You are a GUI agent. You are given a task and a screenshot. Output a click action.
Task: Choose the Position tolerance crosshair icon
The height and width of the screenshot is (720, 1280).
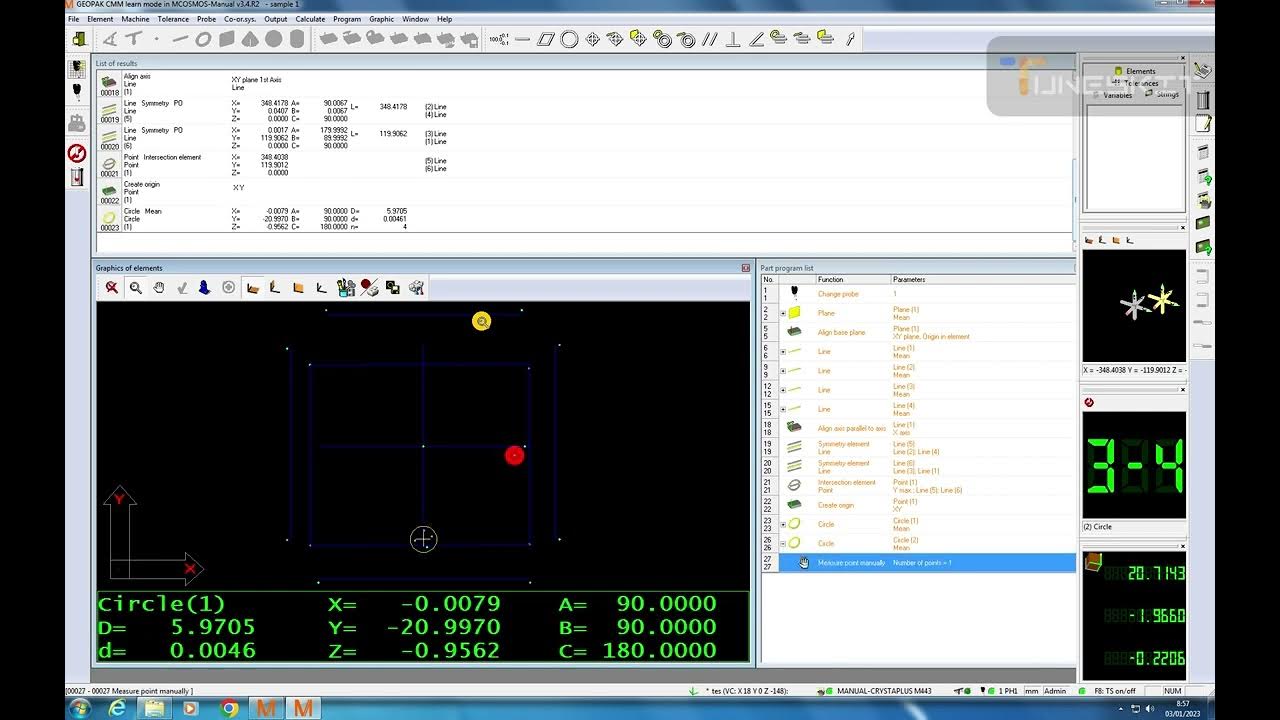593,39
